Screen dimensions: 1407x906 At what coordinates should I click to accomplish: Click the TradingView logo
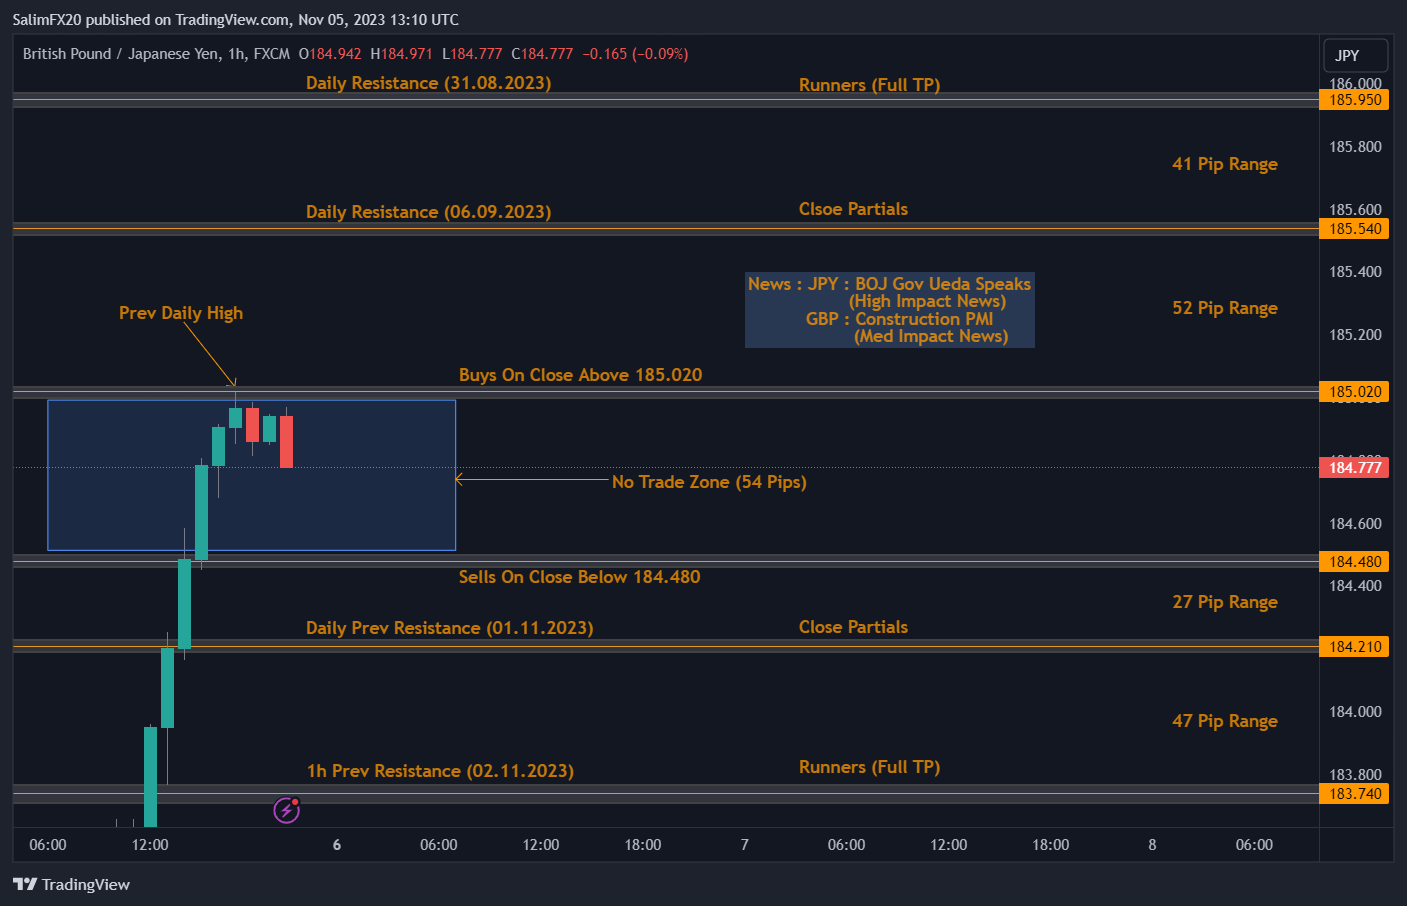pyautogui.click(x=72, y=885)
